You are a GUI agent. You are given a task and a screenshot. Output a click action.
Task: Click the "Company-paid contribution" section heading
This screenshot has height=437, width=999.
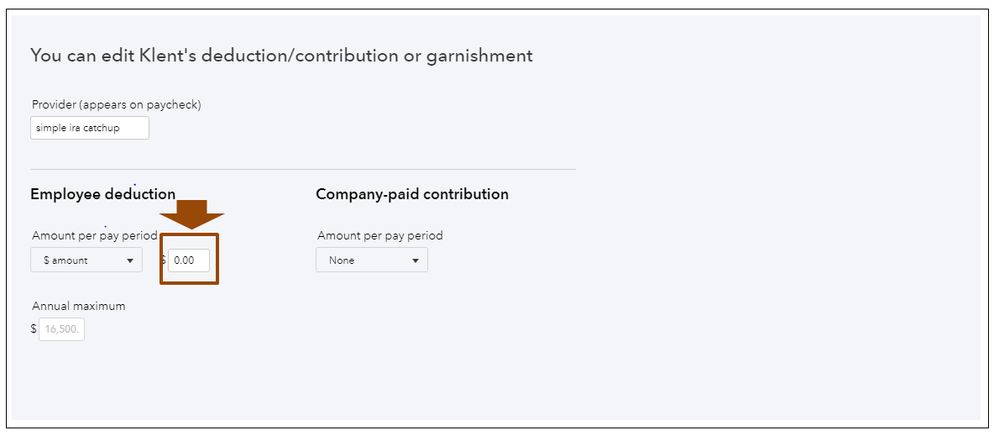click(412, 194)
